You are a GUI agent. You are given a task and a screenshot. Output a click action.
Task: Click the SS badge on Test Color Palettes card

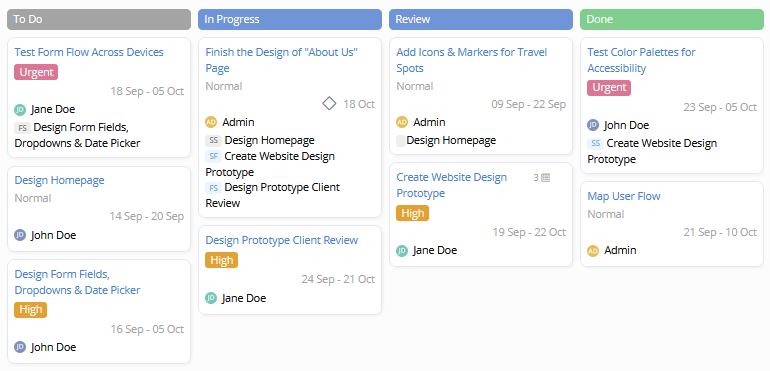pos(595,143)
